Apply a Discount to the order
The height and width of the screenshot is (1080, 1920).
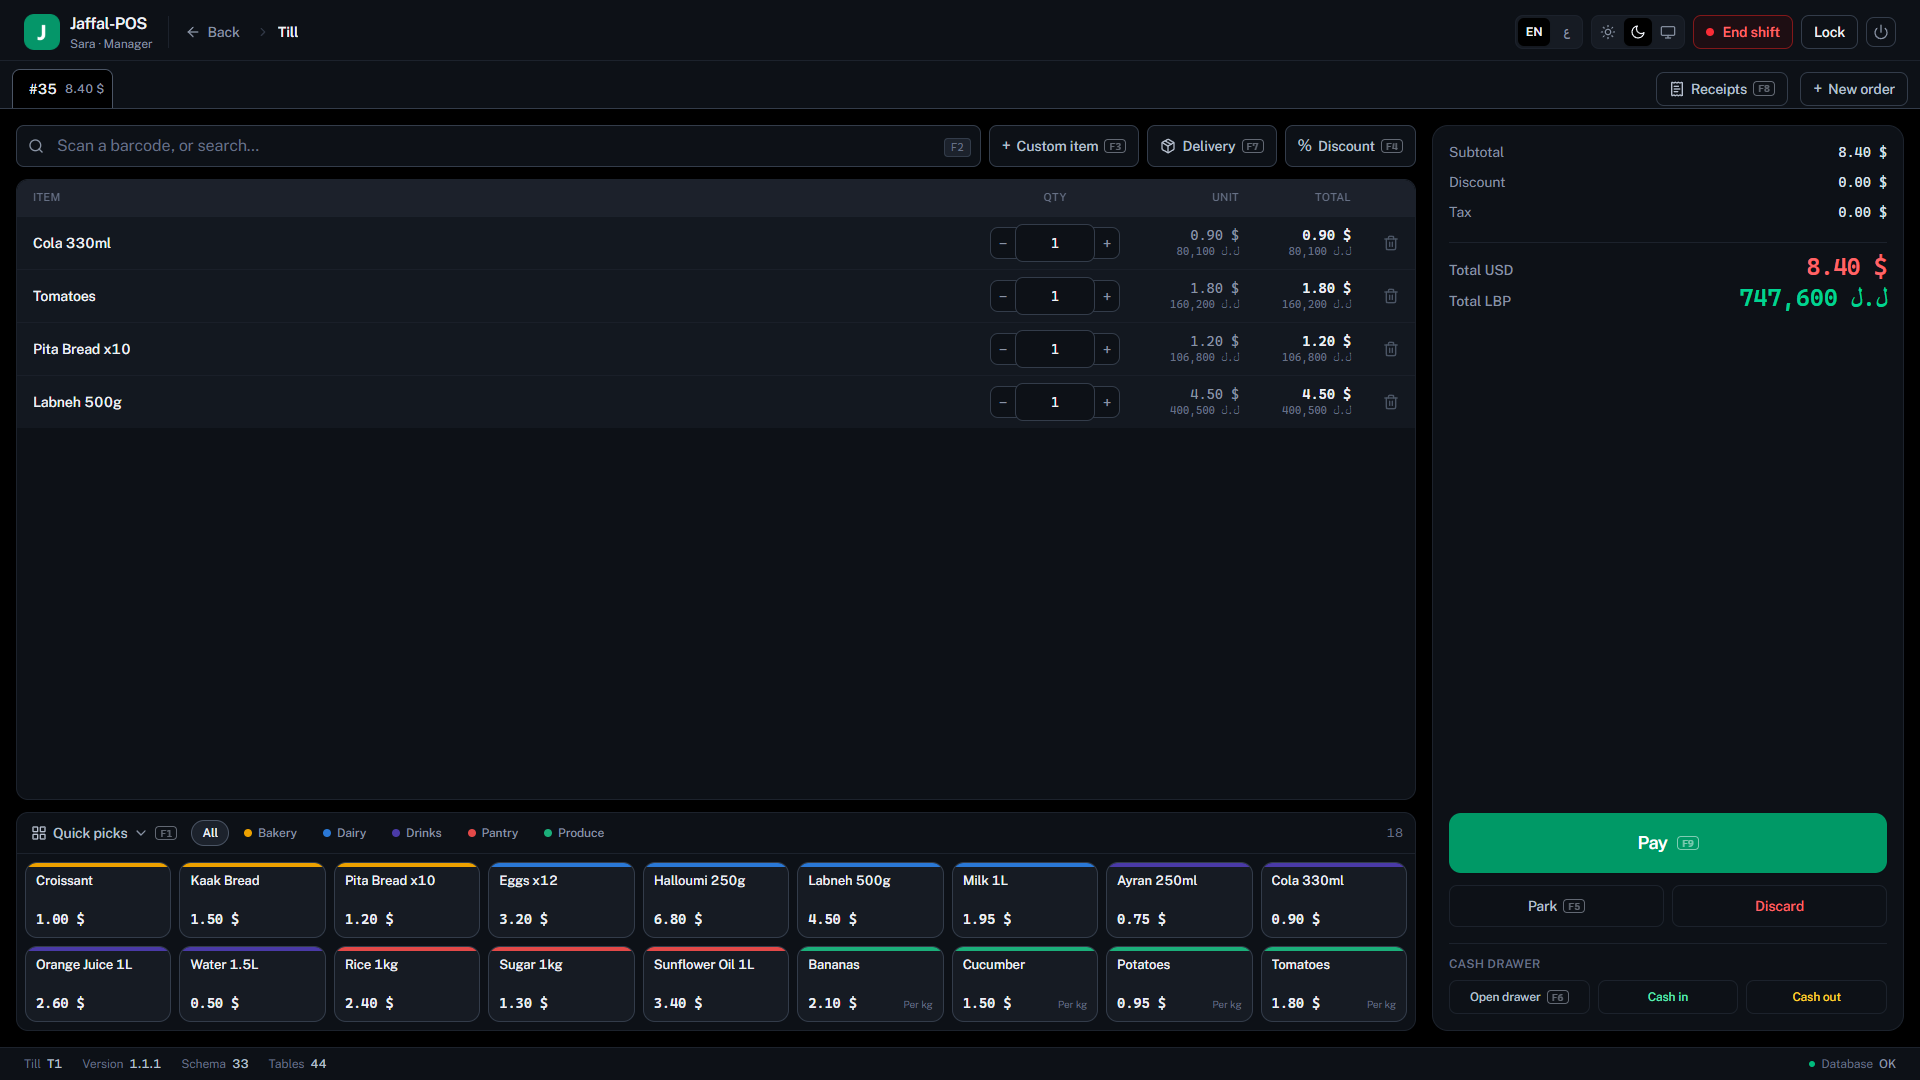coord(1350,146)
